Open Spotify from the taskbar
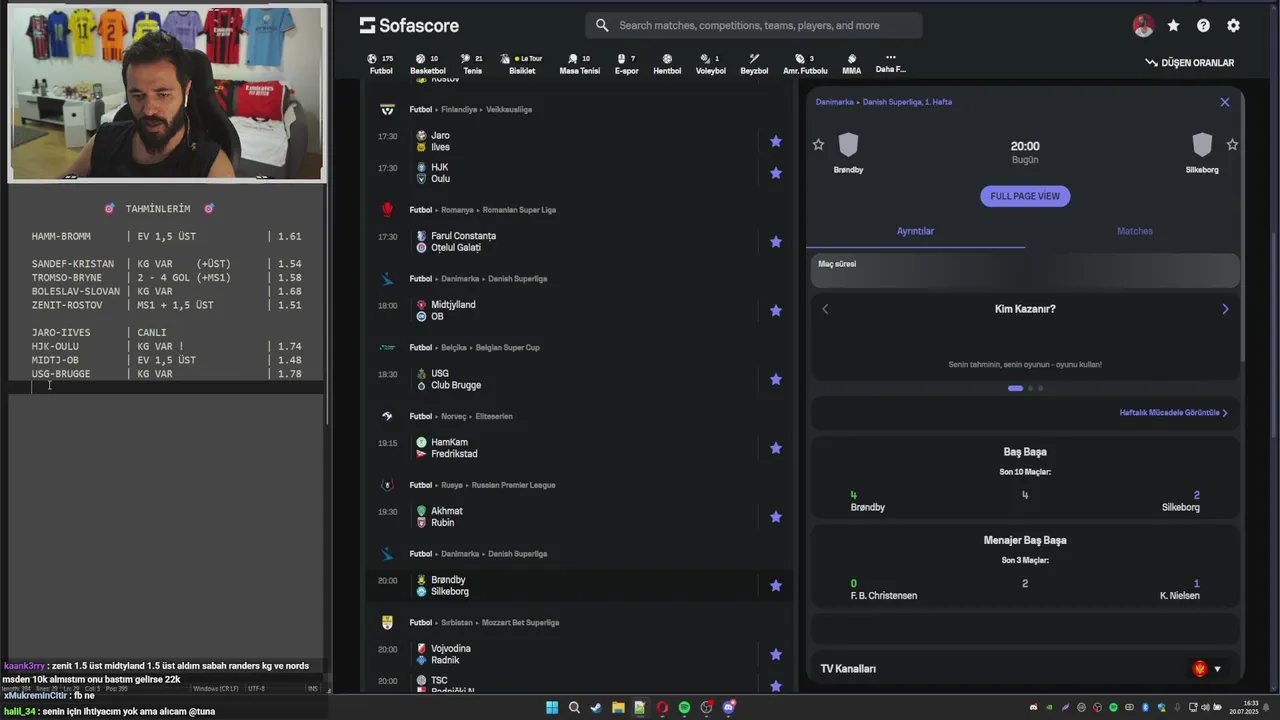1280x720 pixels. (x=684, y=707)
